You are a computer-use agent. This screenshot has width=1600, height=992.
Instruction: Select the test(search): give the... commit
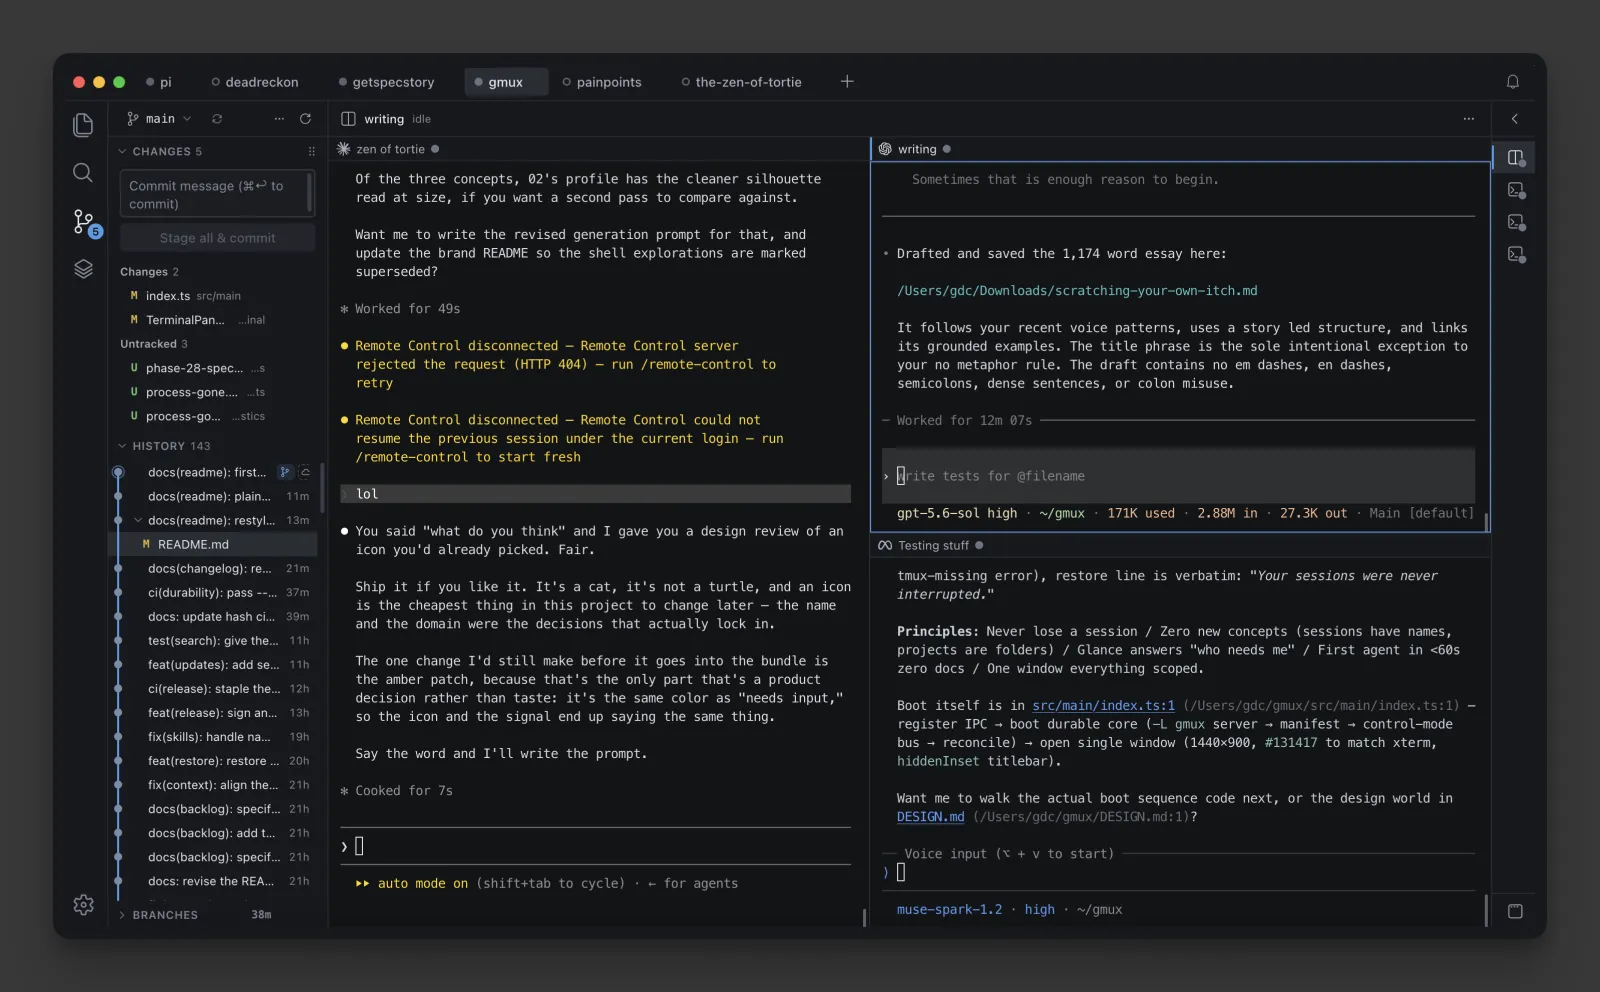[x=212, y=640]
